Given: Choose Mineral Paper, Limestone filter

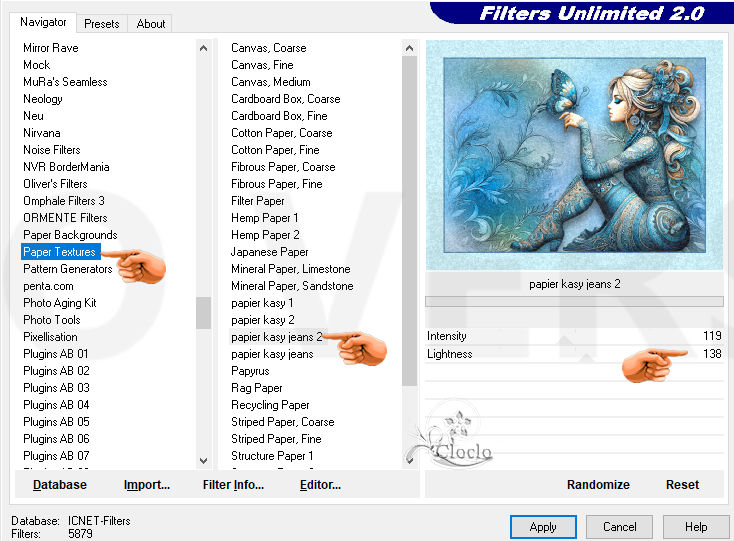Looking at the screenshot, I should [291, 269].
